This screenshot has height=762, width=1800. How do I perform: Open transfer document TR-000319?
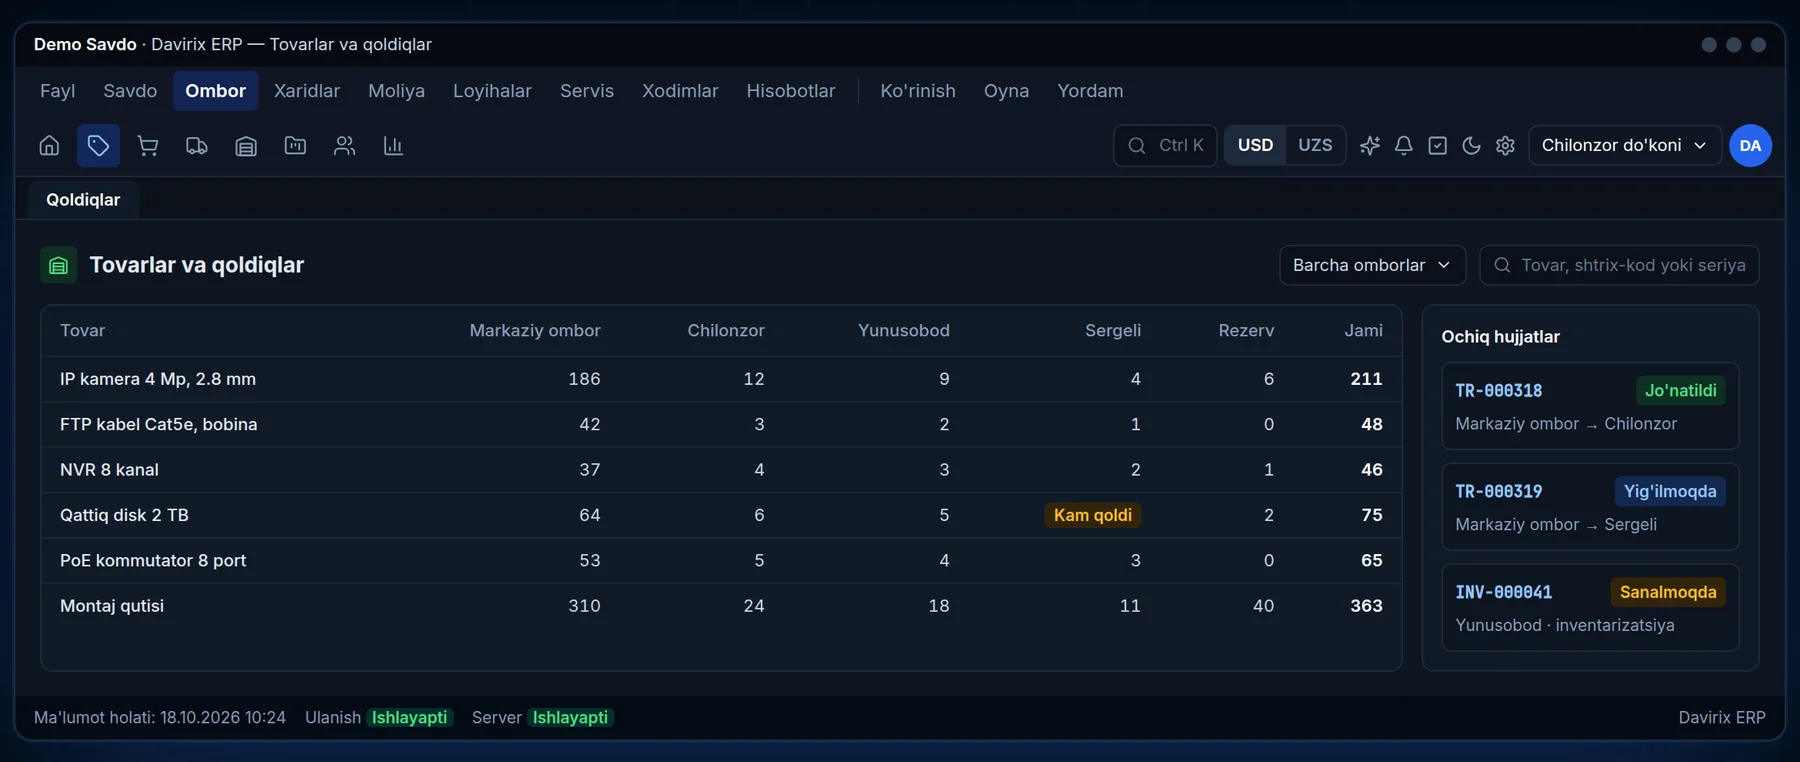(1589, 507)
